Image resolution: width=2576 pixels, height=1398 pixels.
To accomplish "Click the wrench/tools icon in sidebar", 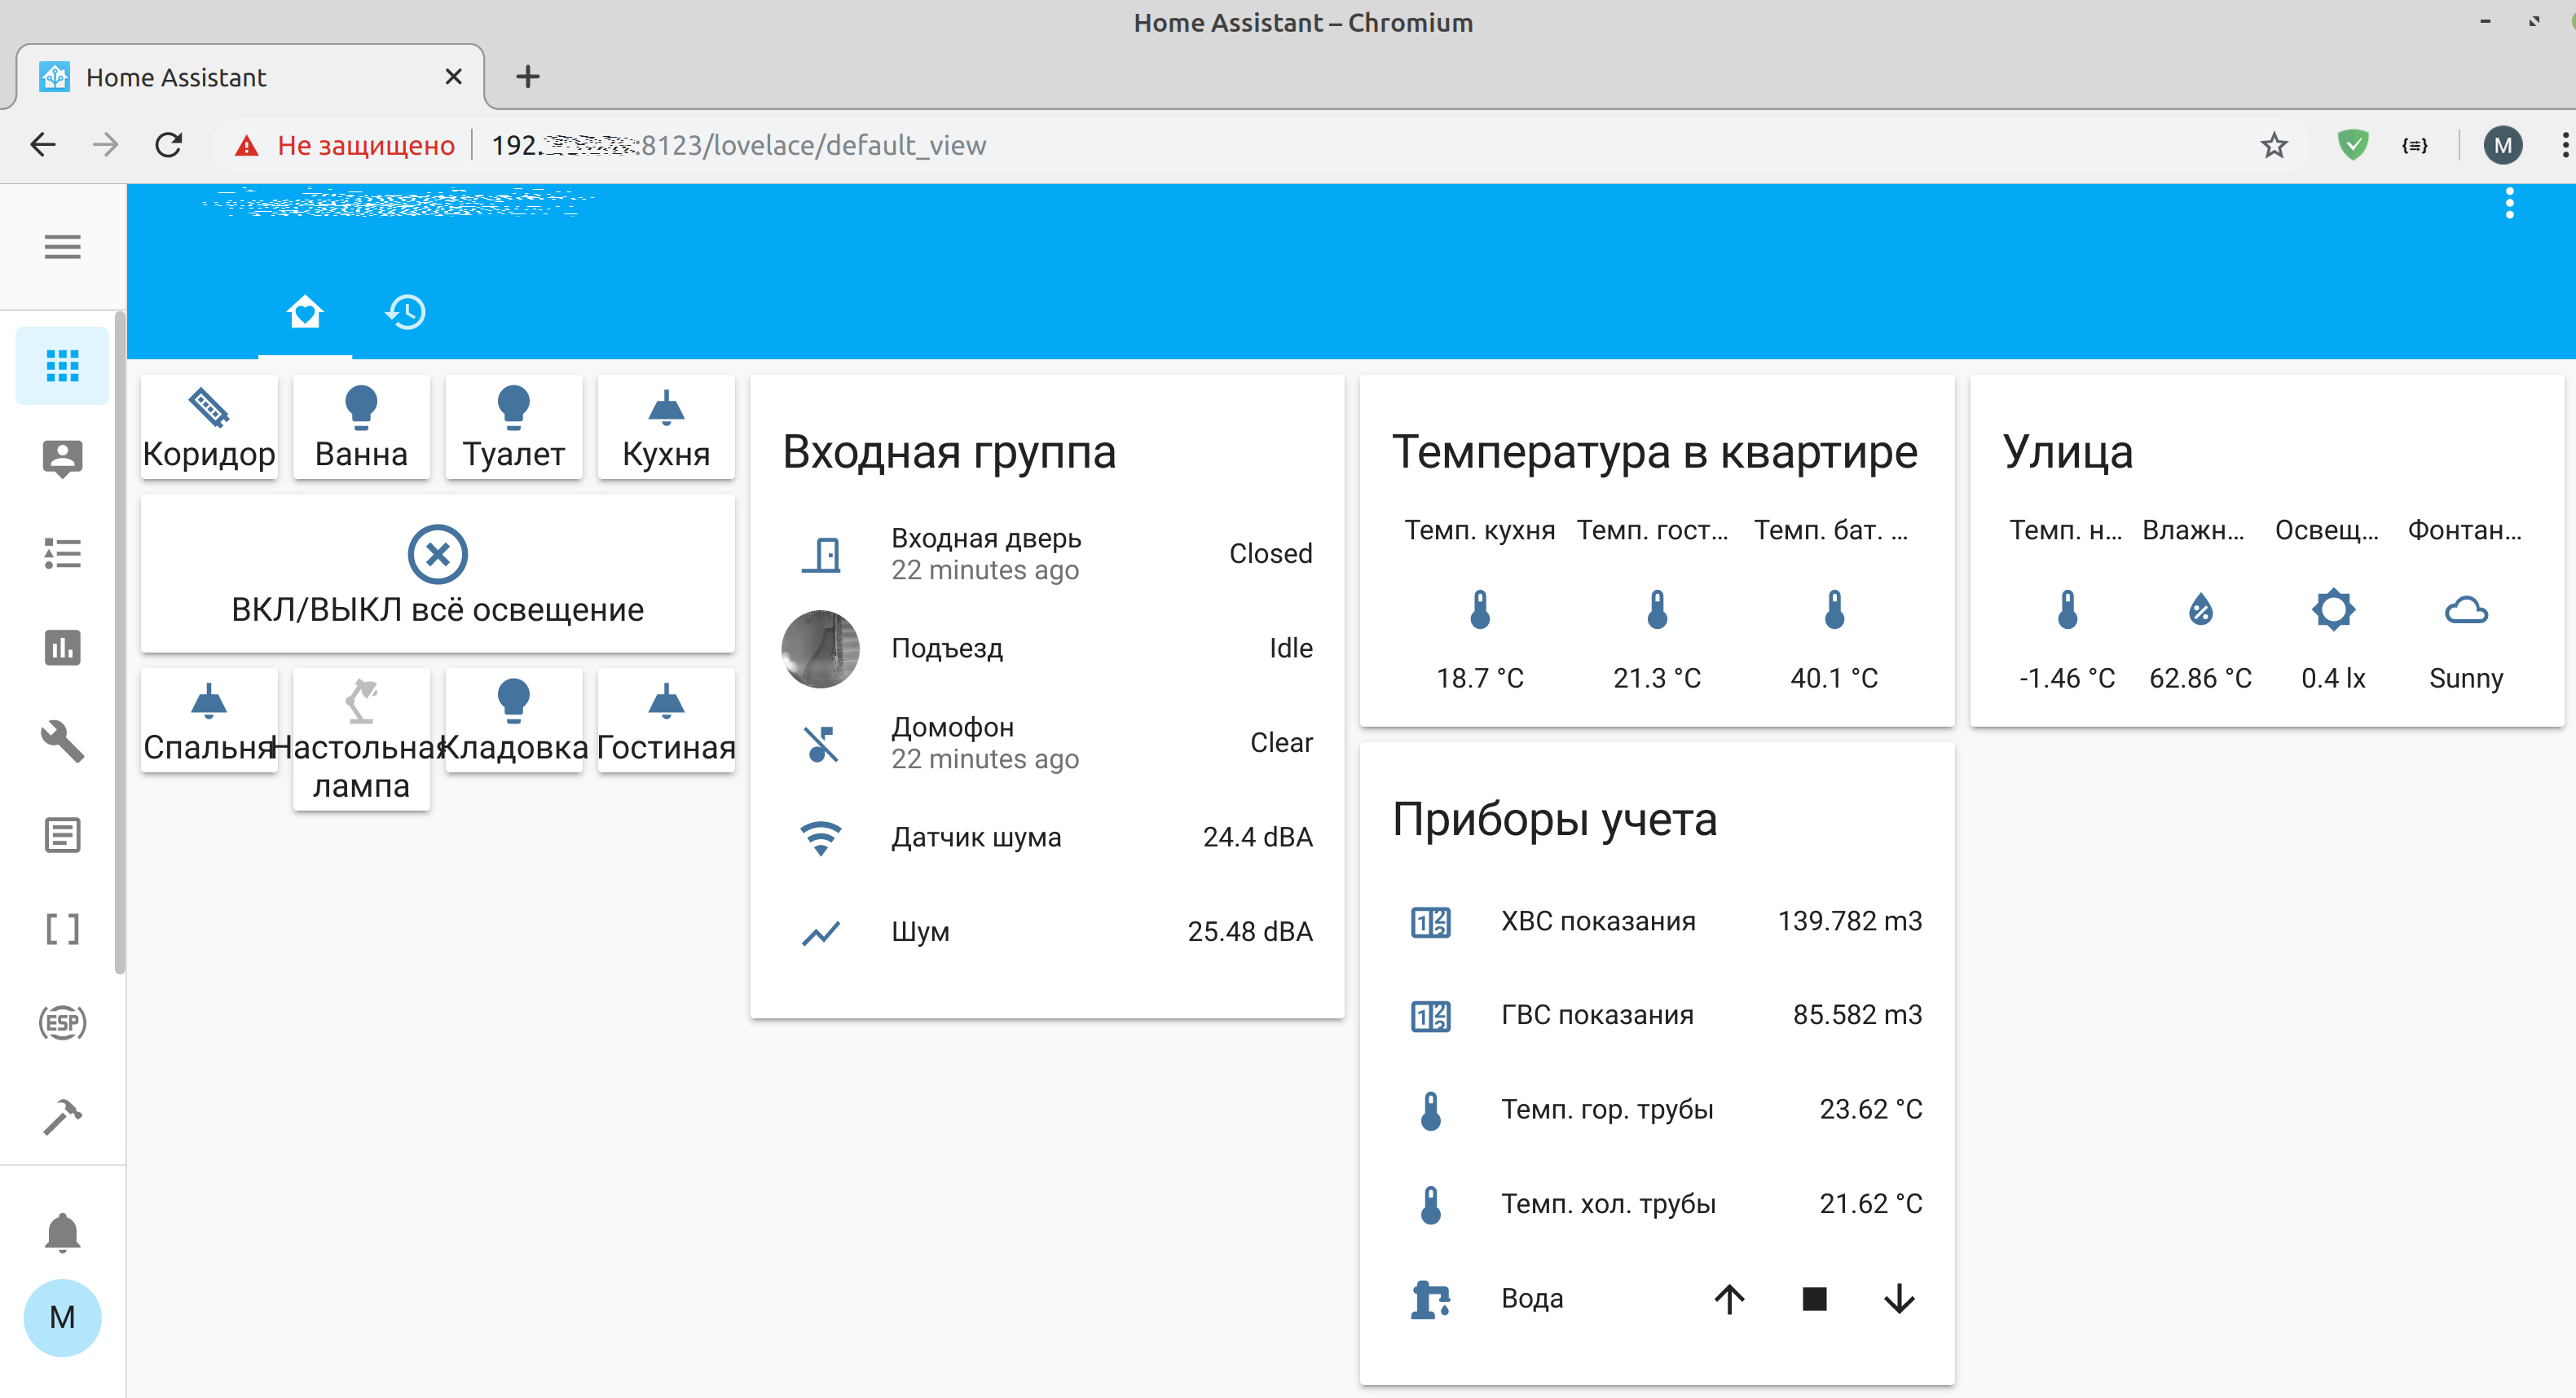I will pyautogui.click(x=62, y=741).
